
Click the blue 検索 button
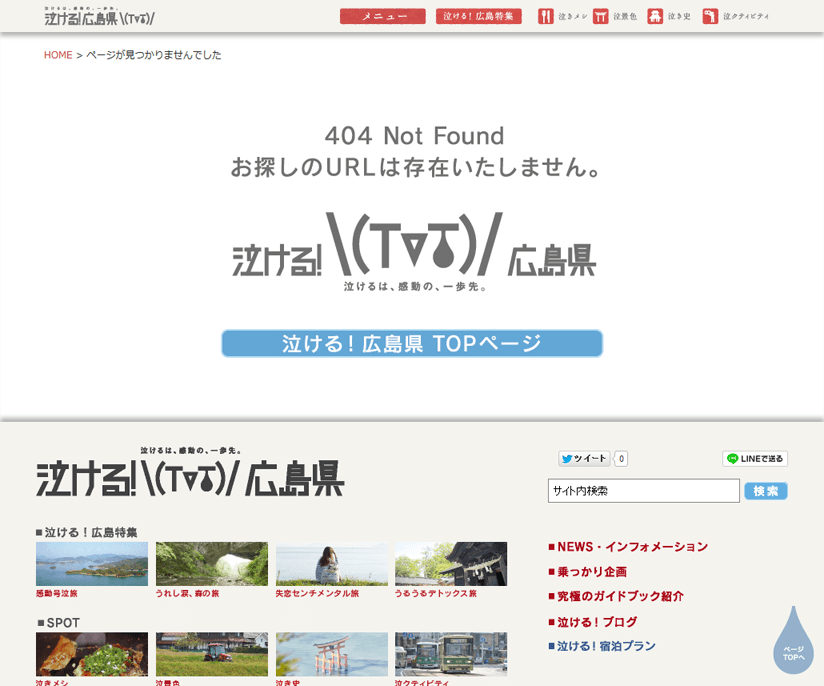[x=766, y=491]
